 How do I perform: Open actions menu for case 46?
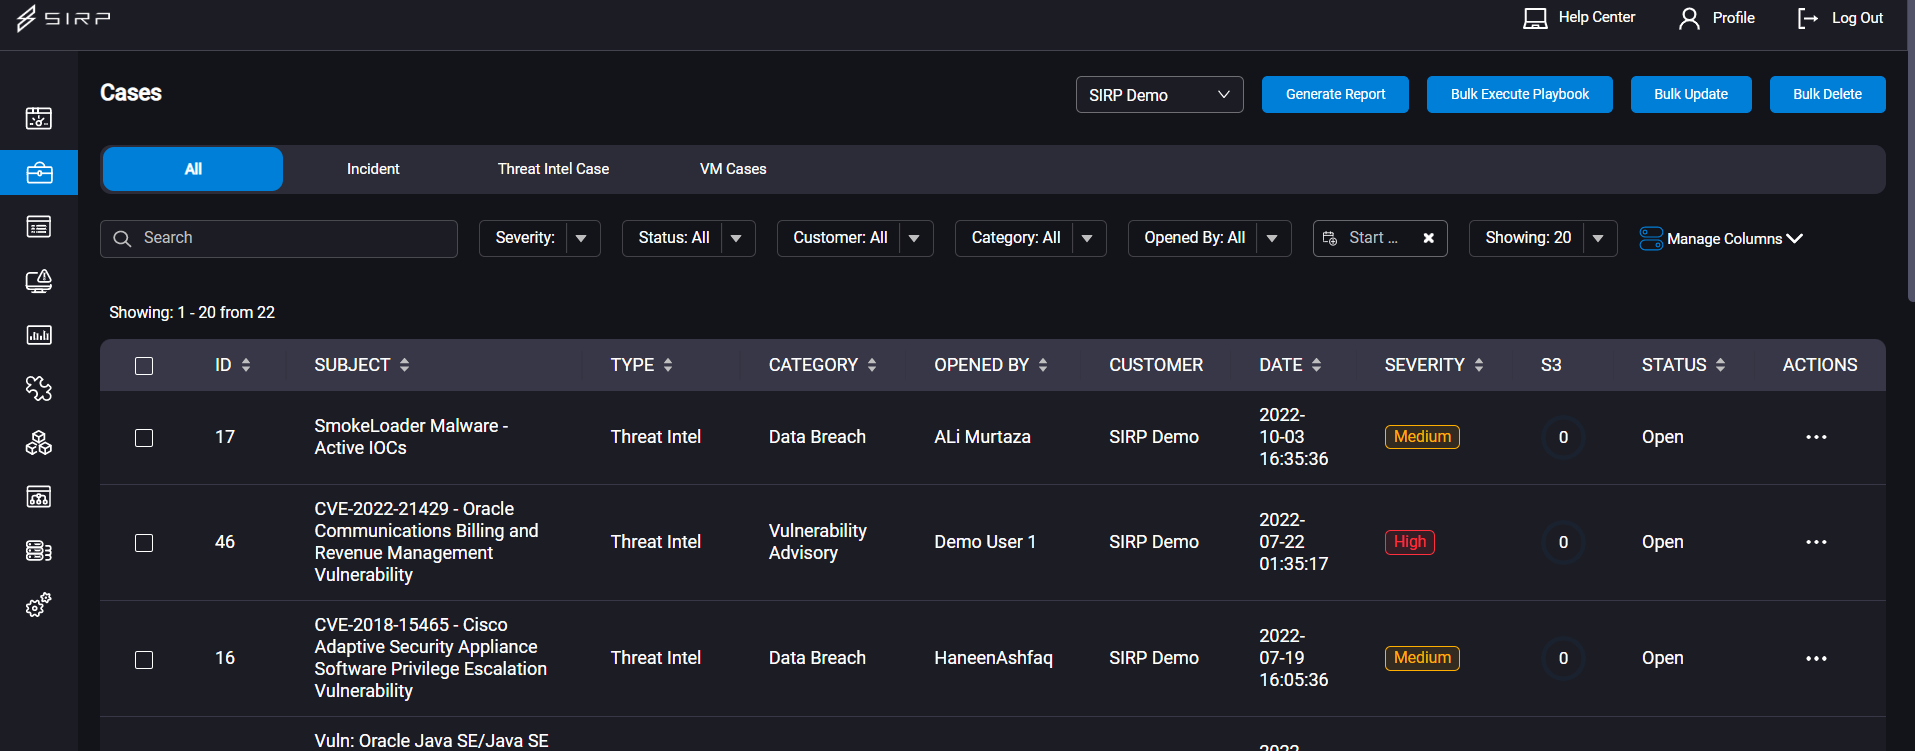point(1816,542)
